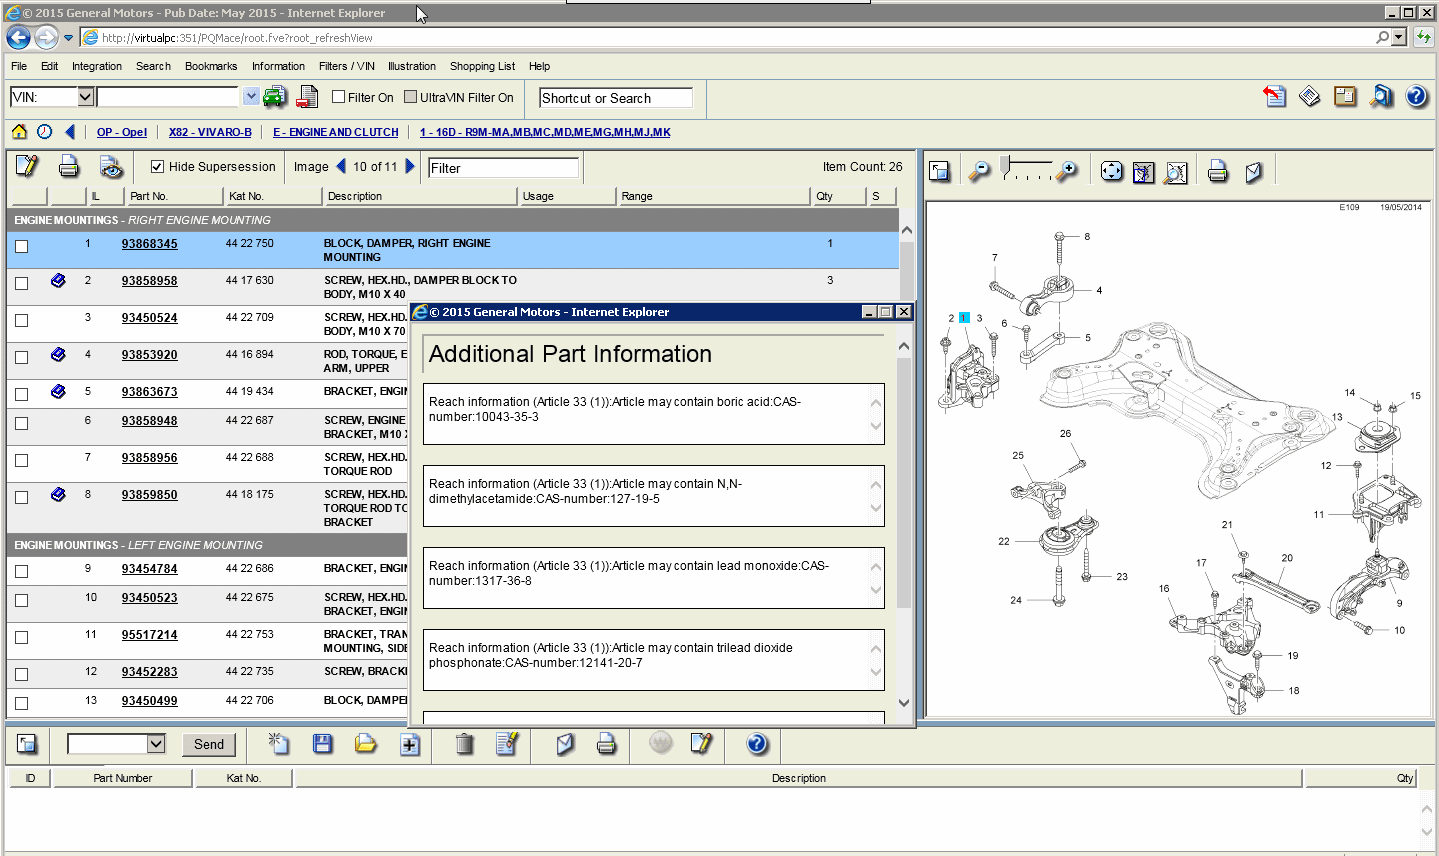Viewport: 1439px width, 856px height.
Task: Print the parts list using printer icon
Action: [68, 167]
